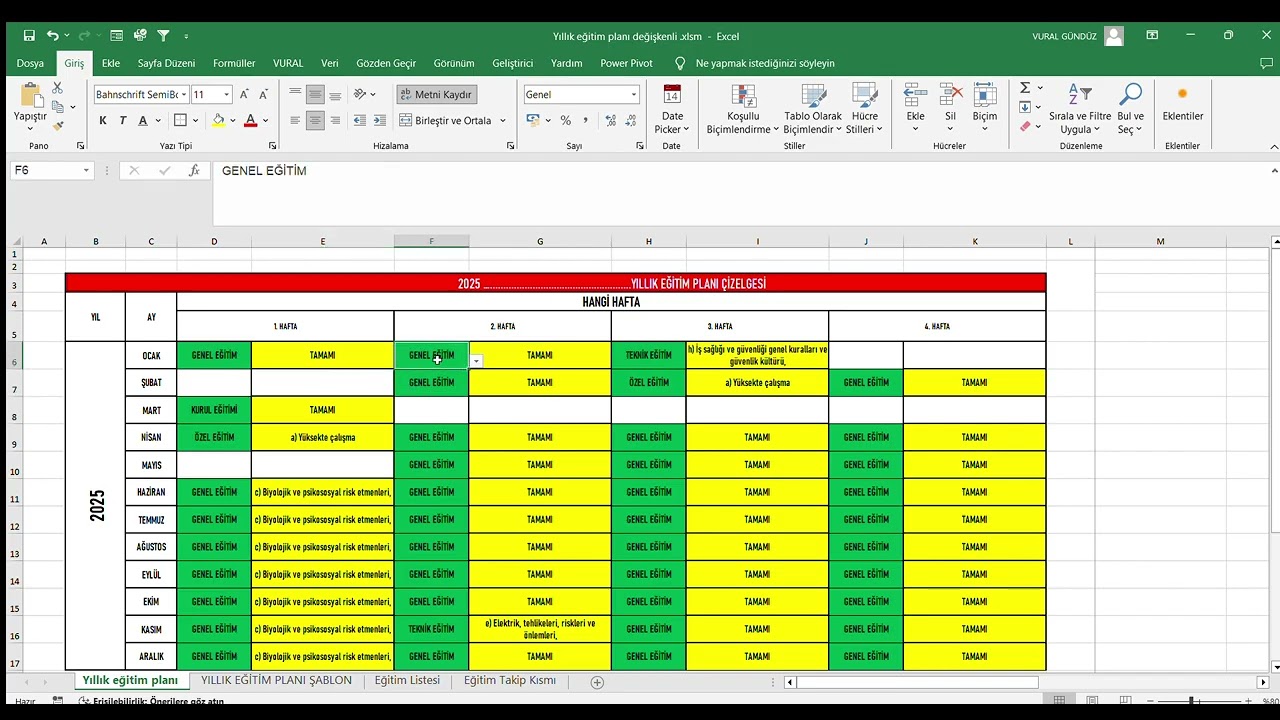Click the AutoSum sigma icon
This screenshot has height=720, width=1280.
click(x=1025, y=88)
